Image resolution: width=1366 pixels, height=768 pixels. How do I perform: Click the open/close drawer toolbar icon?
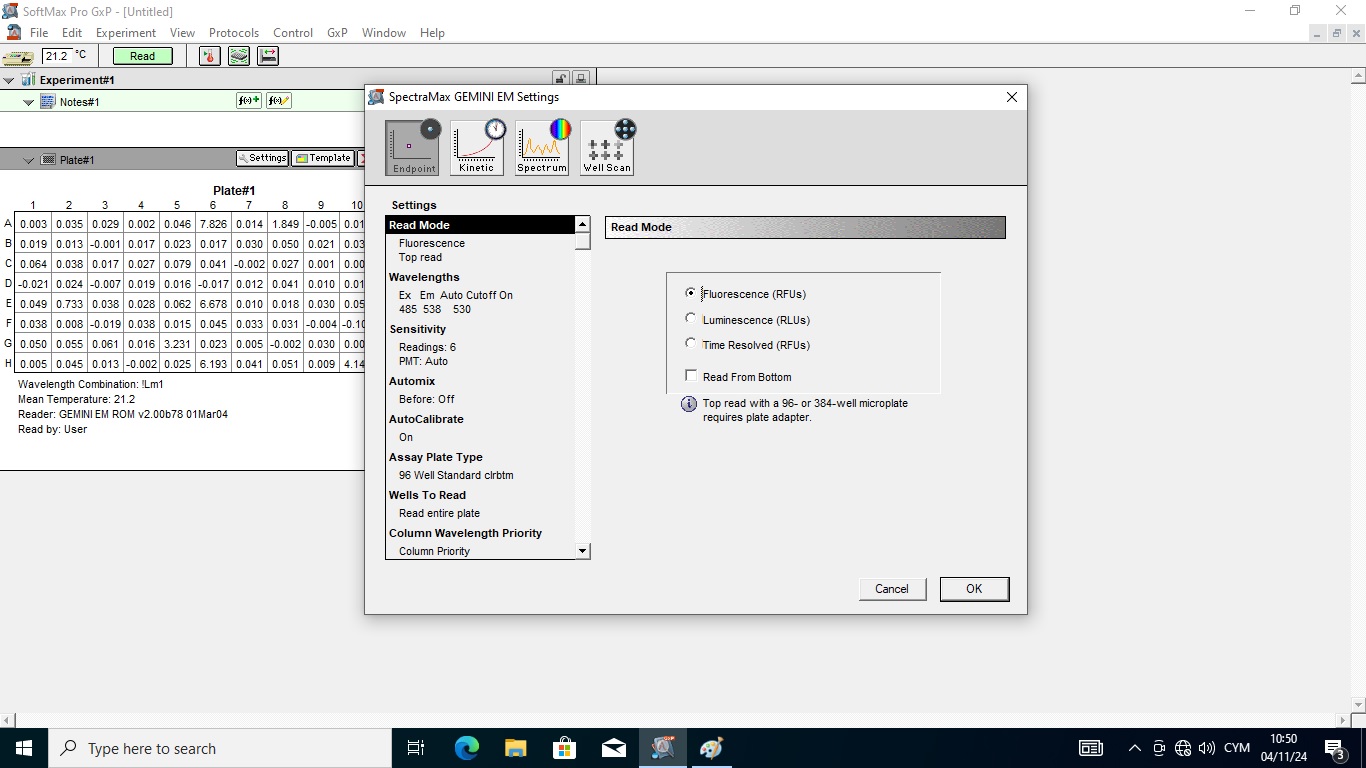click(x=268, y=56)
